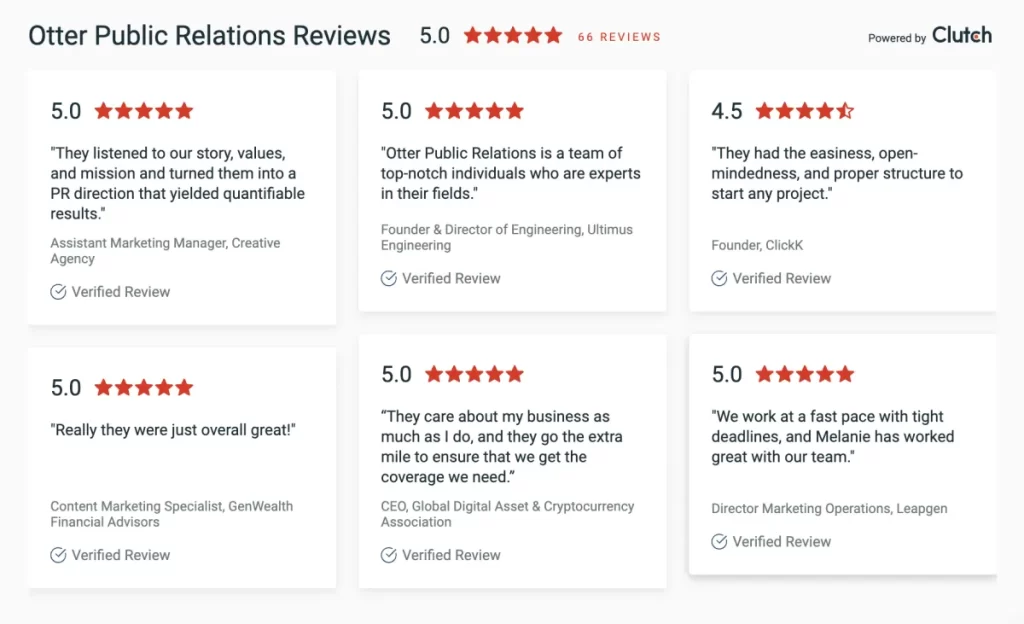Click verified checkmark on Creative Agency review
Image resolution: width=1024 pixels, height=624 pixels.
(59, 292)
